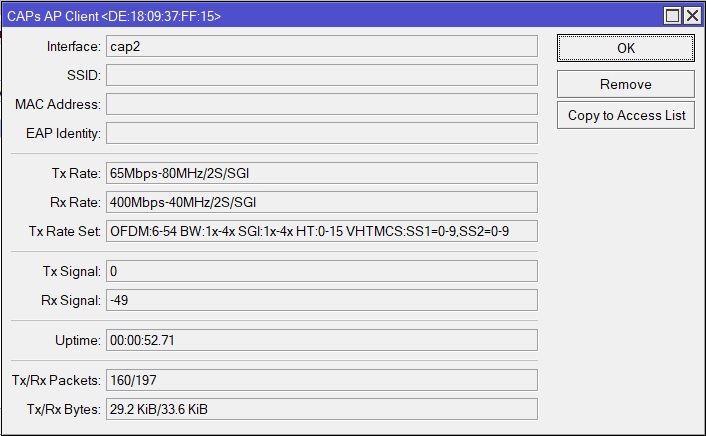This screenshot has width=706, height=436.
Task: Select the Rx Rate value 400Mbps-40MHz/2S/SGI
Action: (x=321, y=202)
